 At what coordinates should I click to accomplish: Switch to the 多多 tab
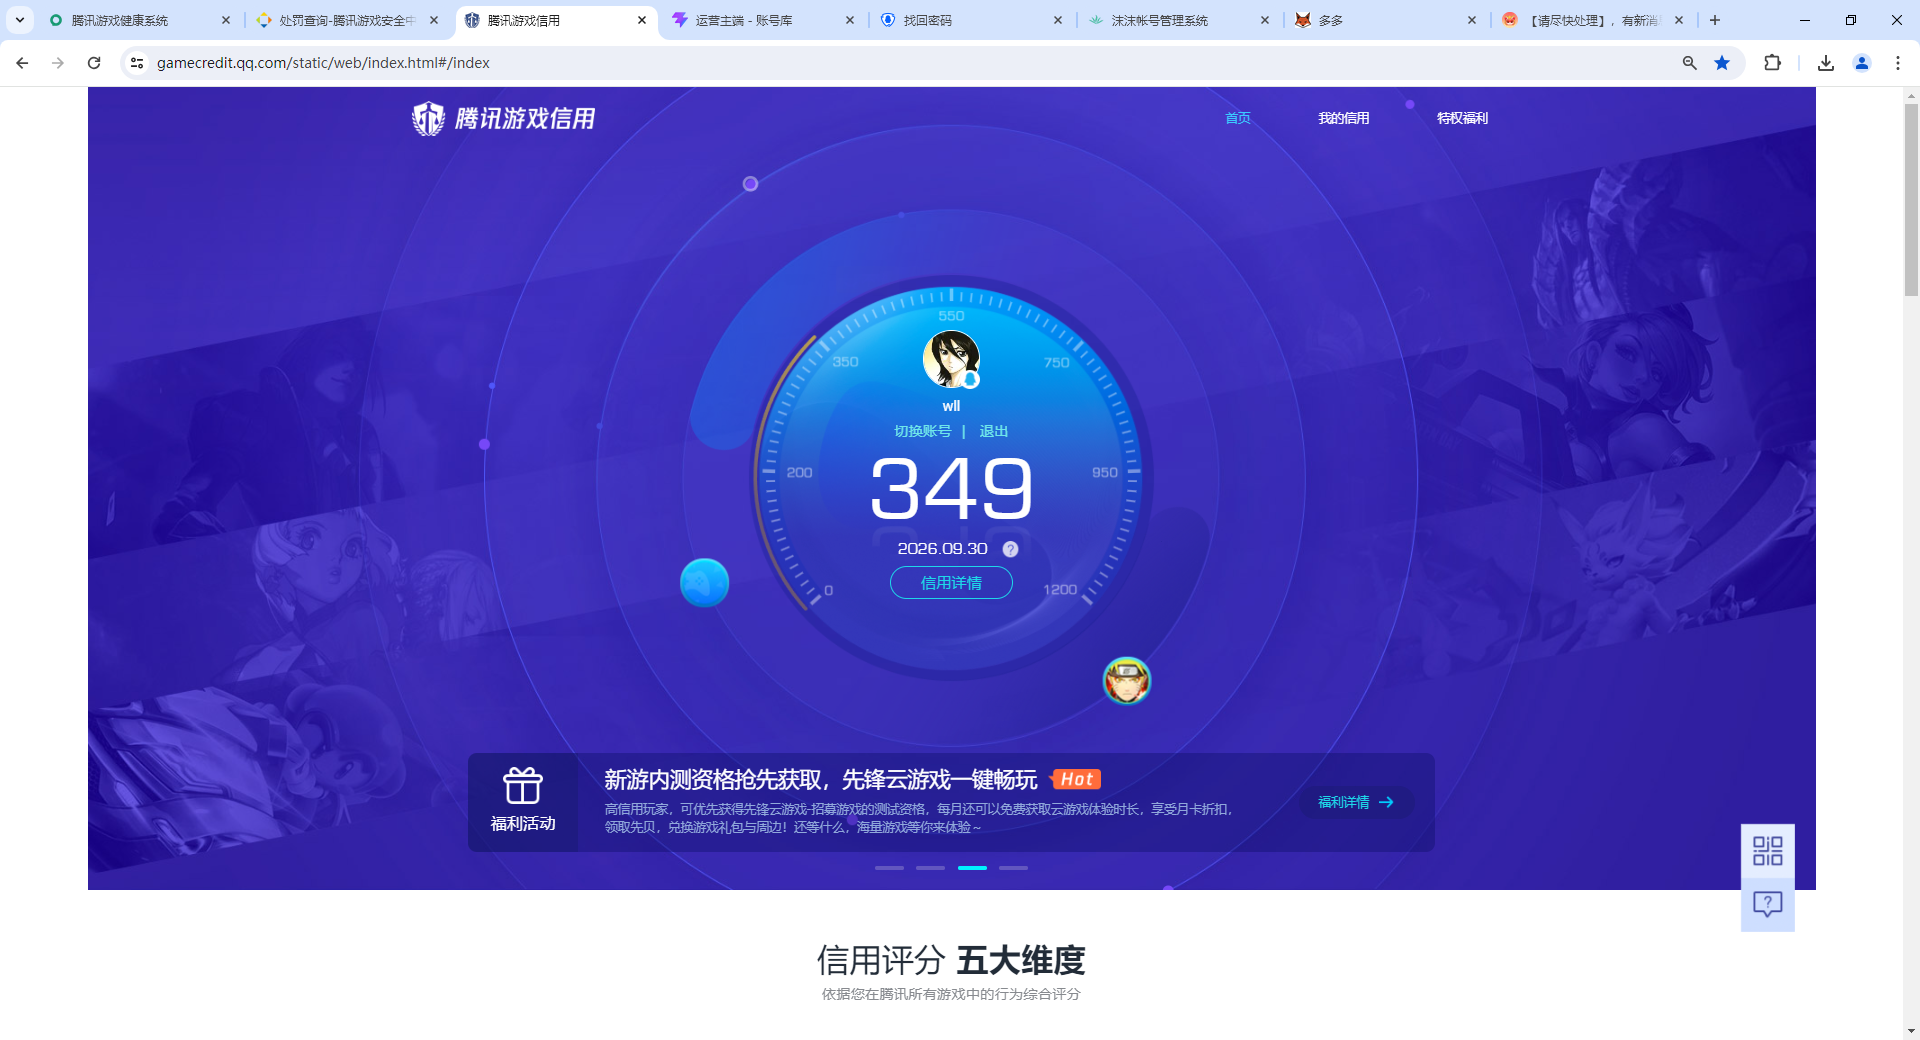pos(1385,20)
